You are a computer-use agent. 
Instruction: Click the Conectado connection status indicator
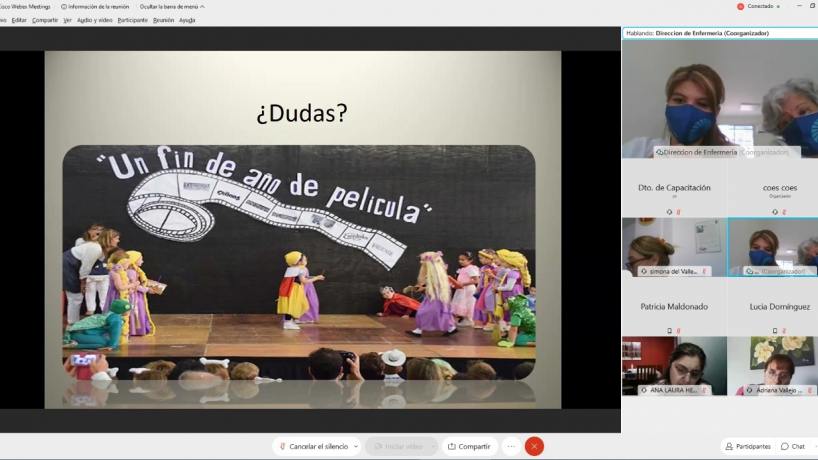pos(758,6)
